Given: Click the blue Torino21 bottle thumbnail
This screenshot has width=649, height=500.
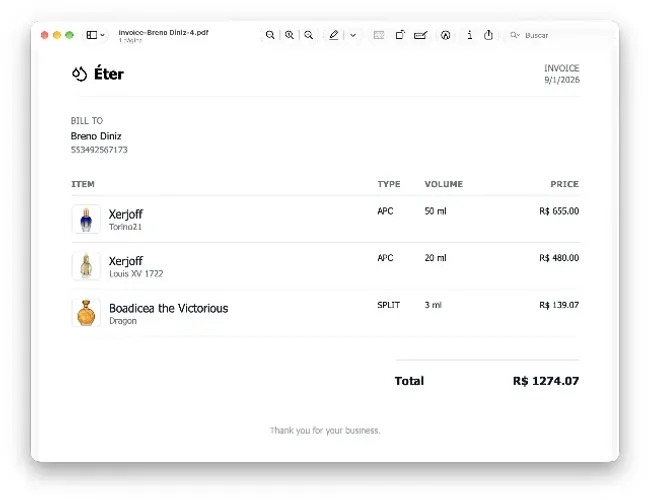Looking at the screenshot, I should point(86,219).
